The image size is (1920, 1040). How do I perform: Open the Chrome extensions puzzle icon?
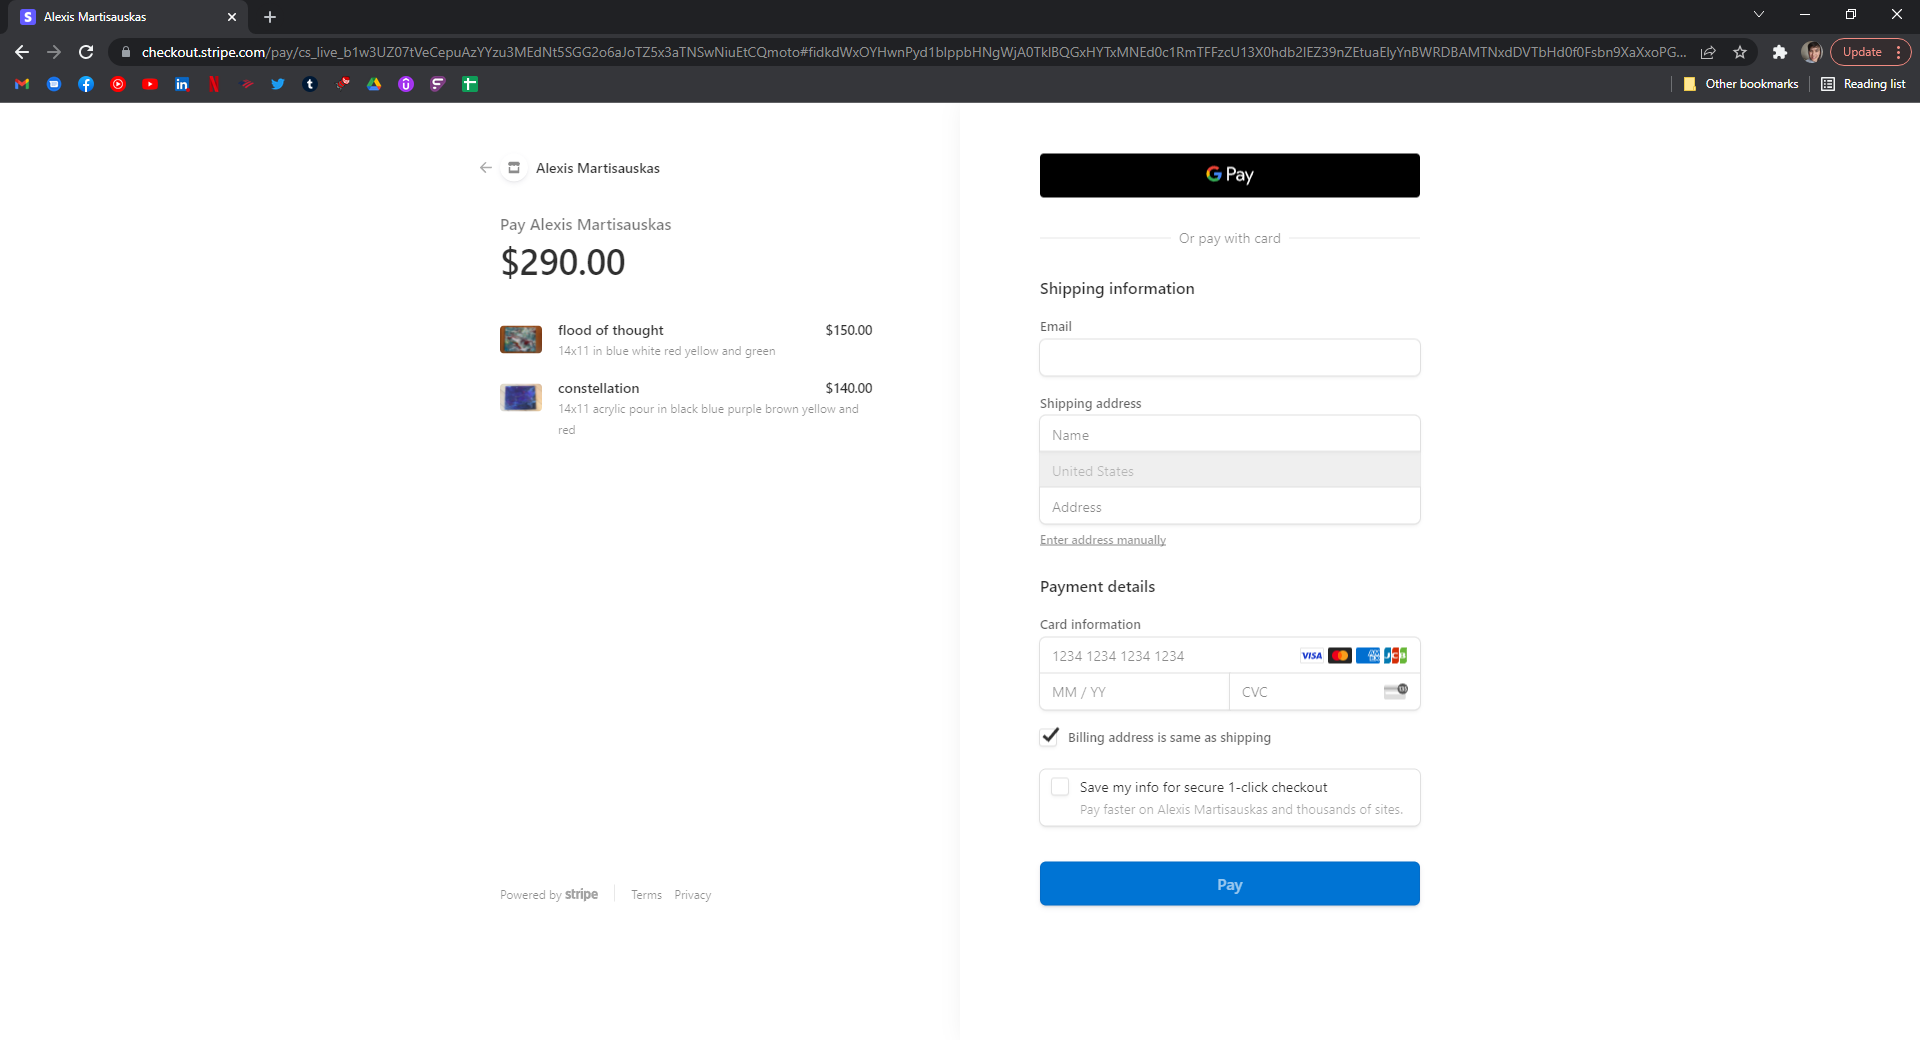click(1779, 52)
